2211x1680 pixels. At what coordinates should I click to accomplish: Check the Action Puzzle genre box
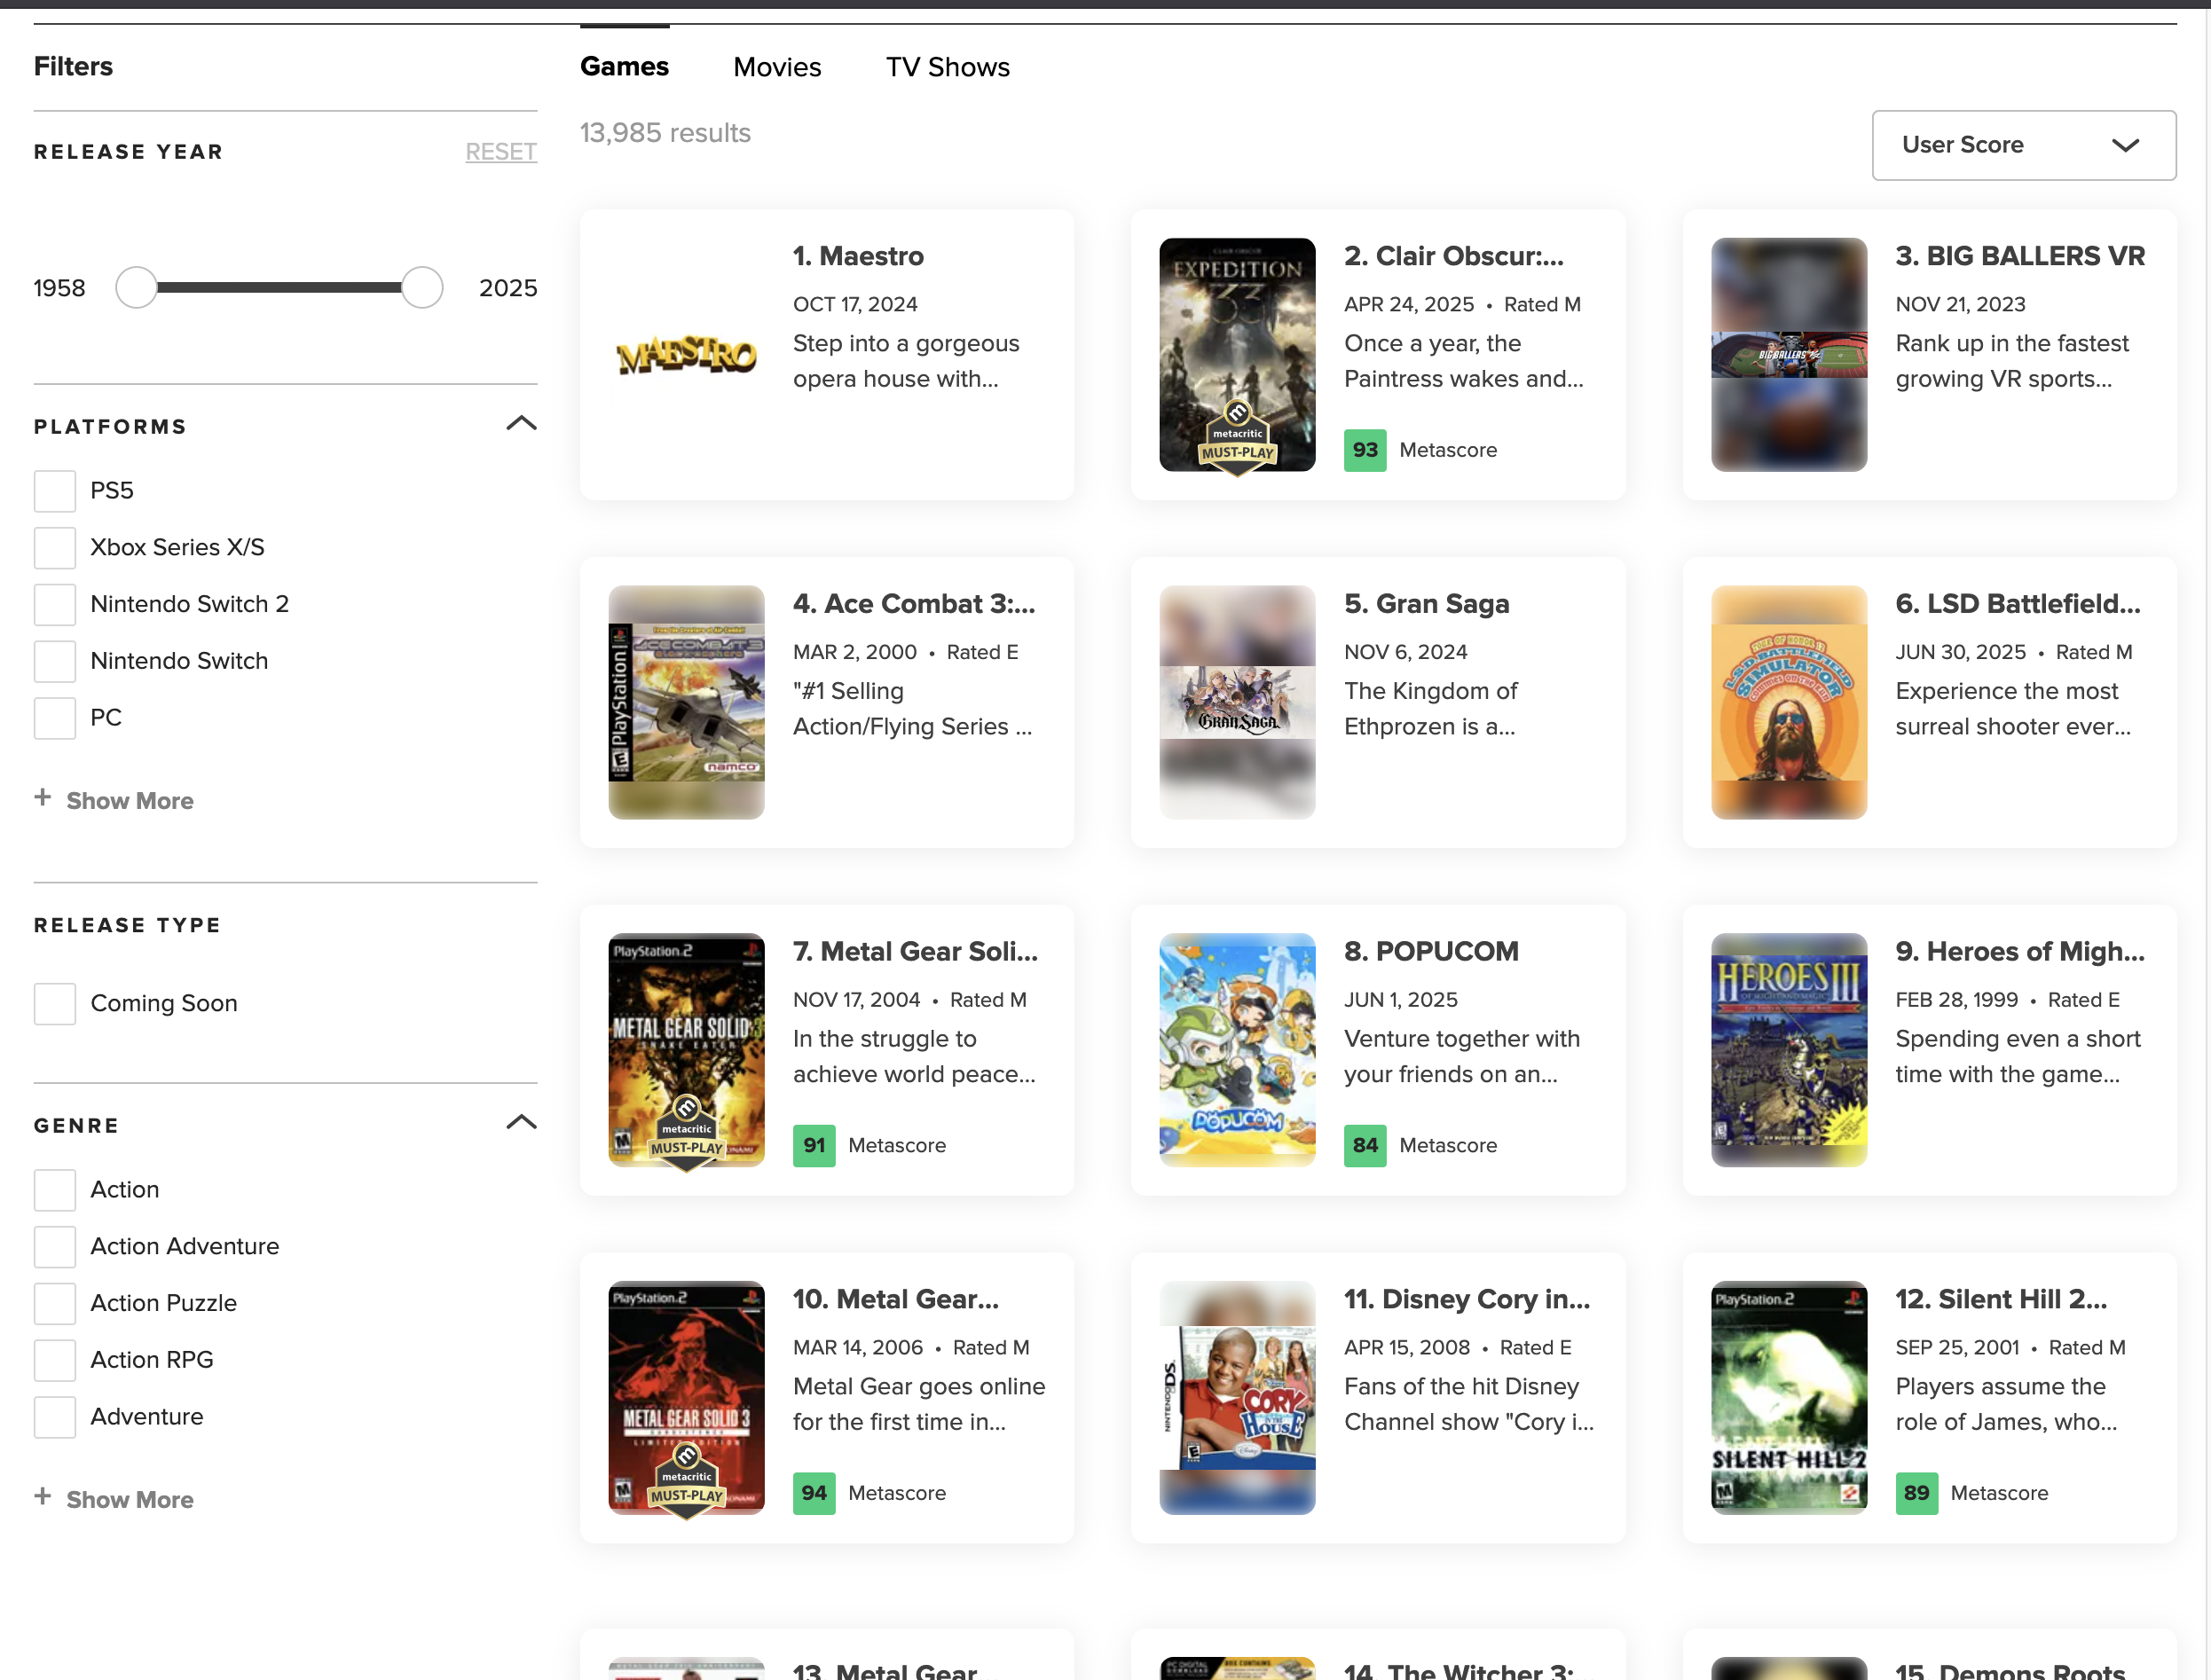coord(55,1304)
